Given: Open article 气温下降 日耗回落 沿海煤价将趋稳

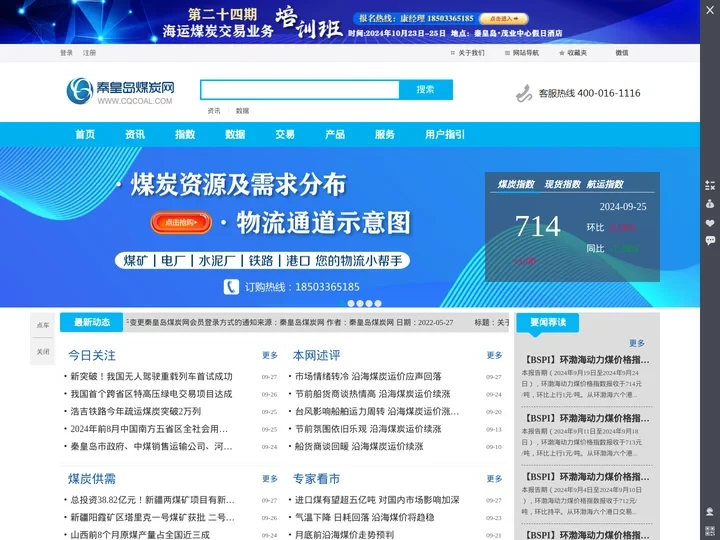Looking at the screenshot, I should click(x=365, y=517).
